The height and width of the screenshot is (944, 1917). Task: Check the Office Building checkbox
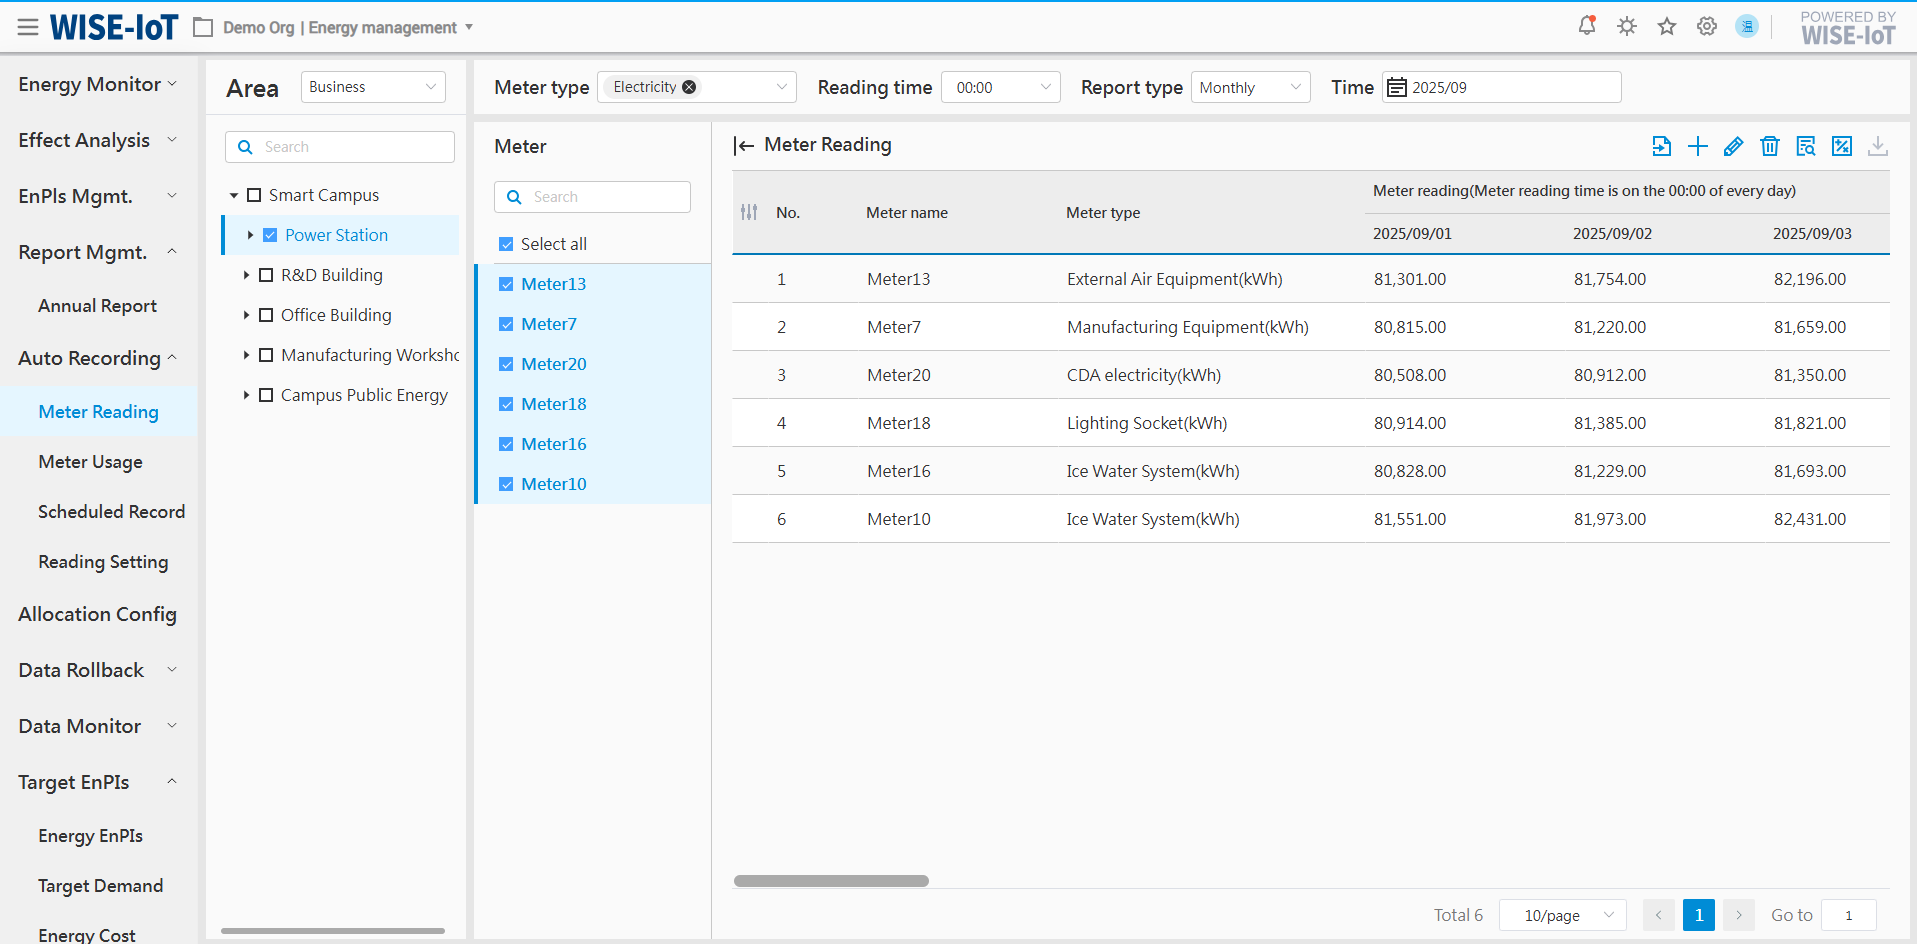point(266,315)
